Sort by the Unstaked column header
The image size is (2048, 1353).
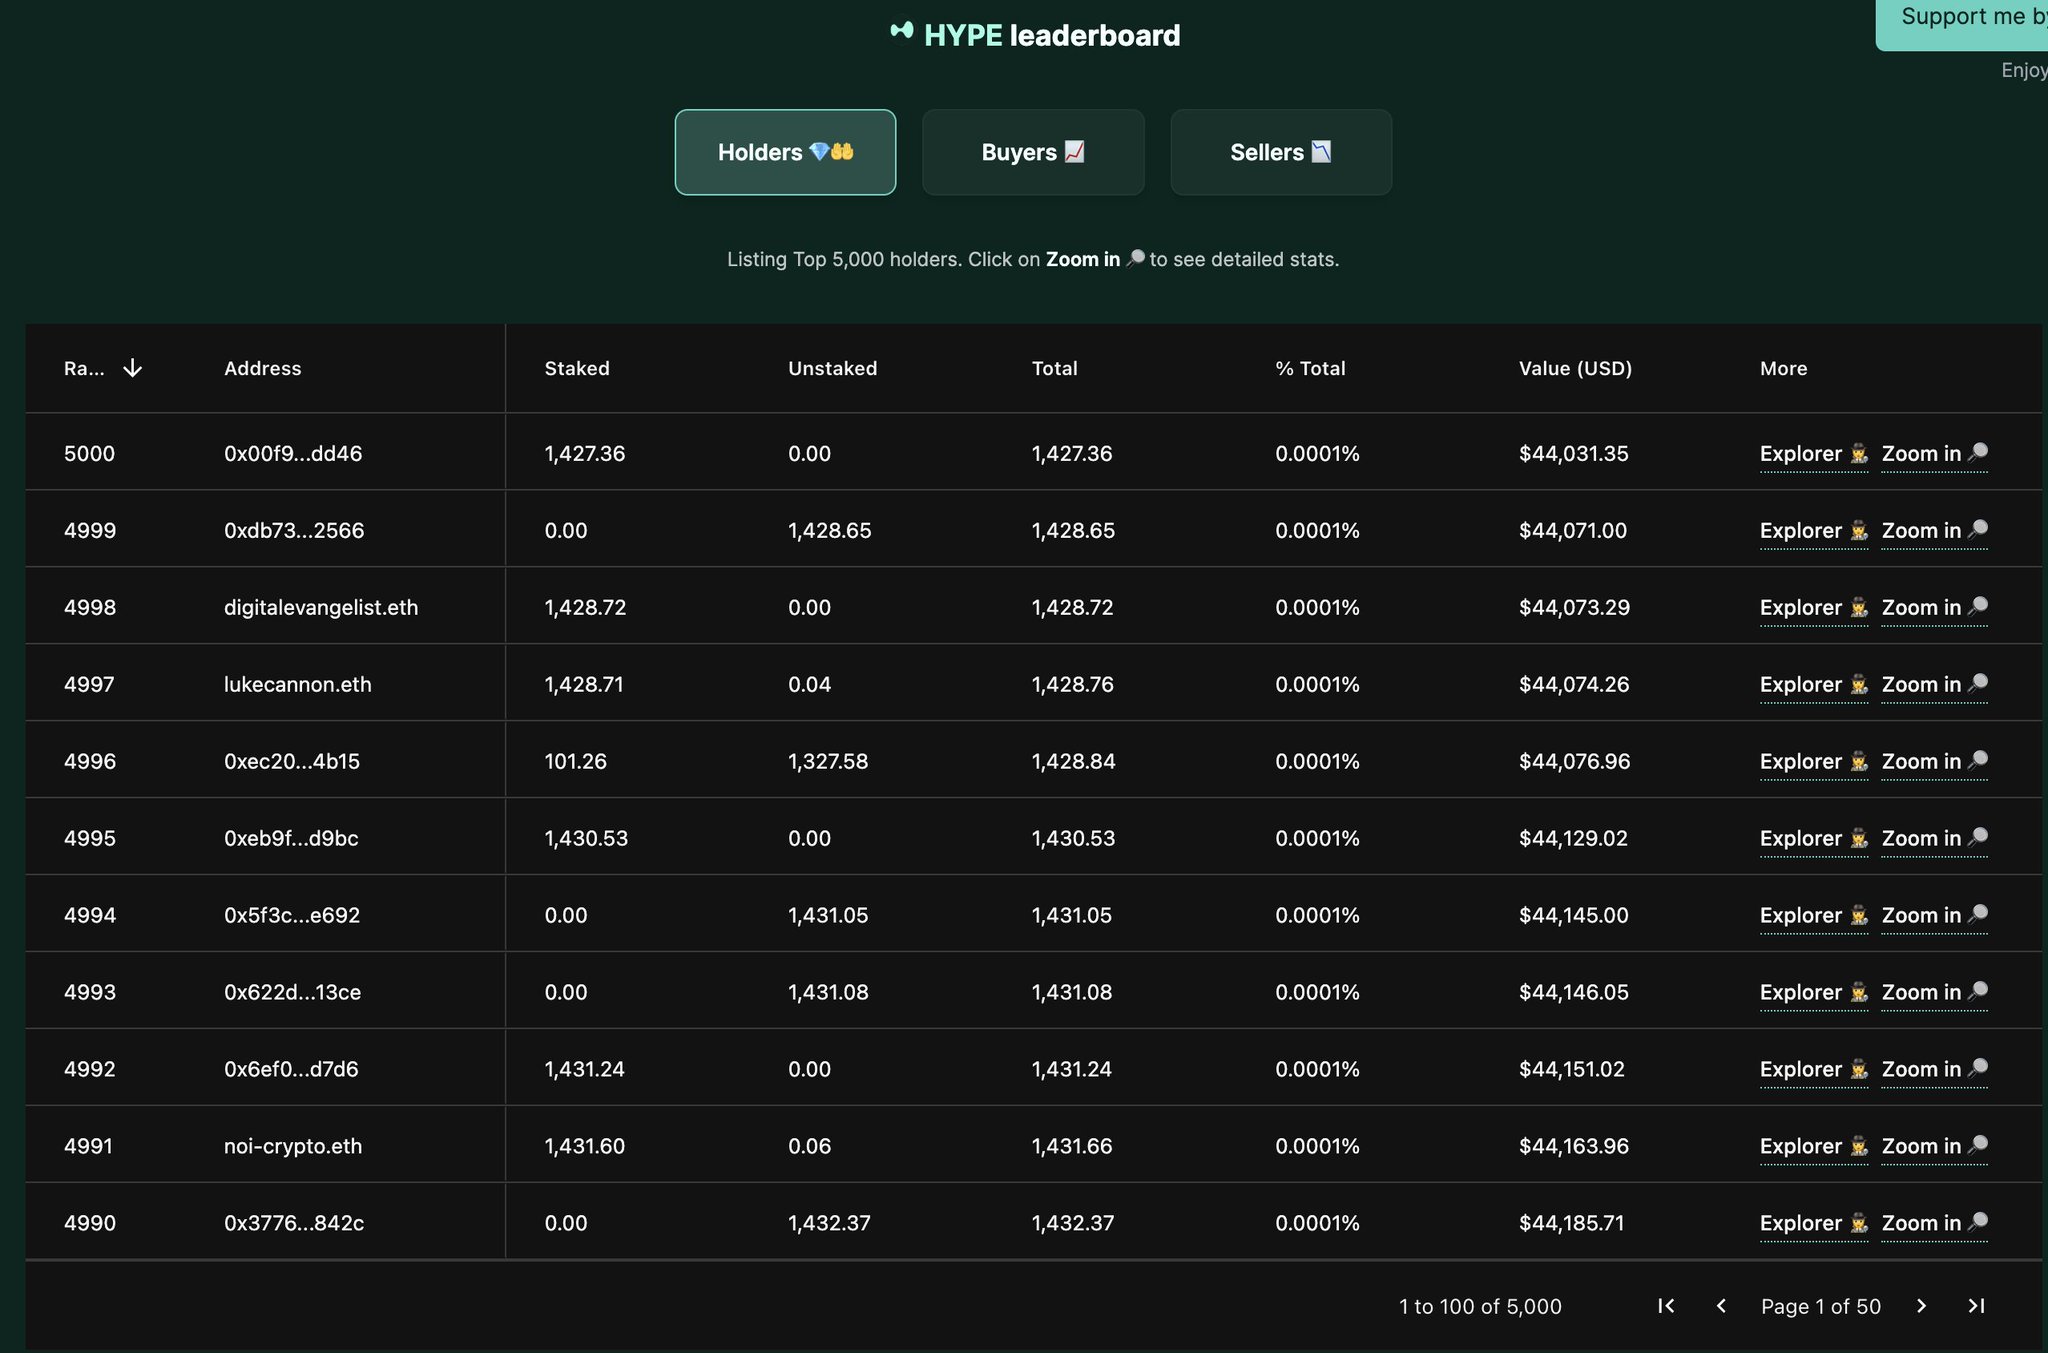(x=832, y=368)
